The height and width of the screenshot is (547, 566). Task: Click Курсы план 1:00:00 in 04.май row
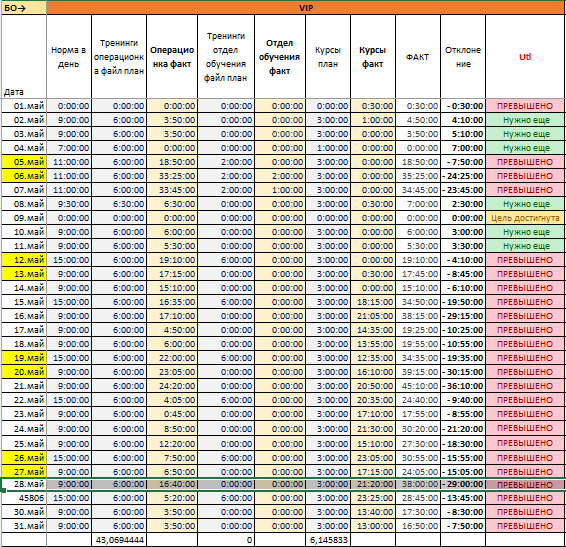[x=328, y=148]
